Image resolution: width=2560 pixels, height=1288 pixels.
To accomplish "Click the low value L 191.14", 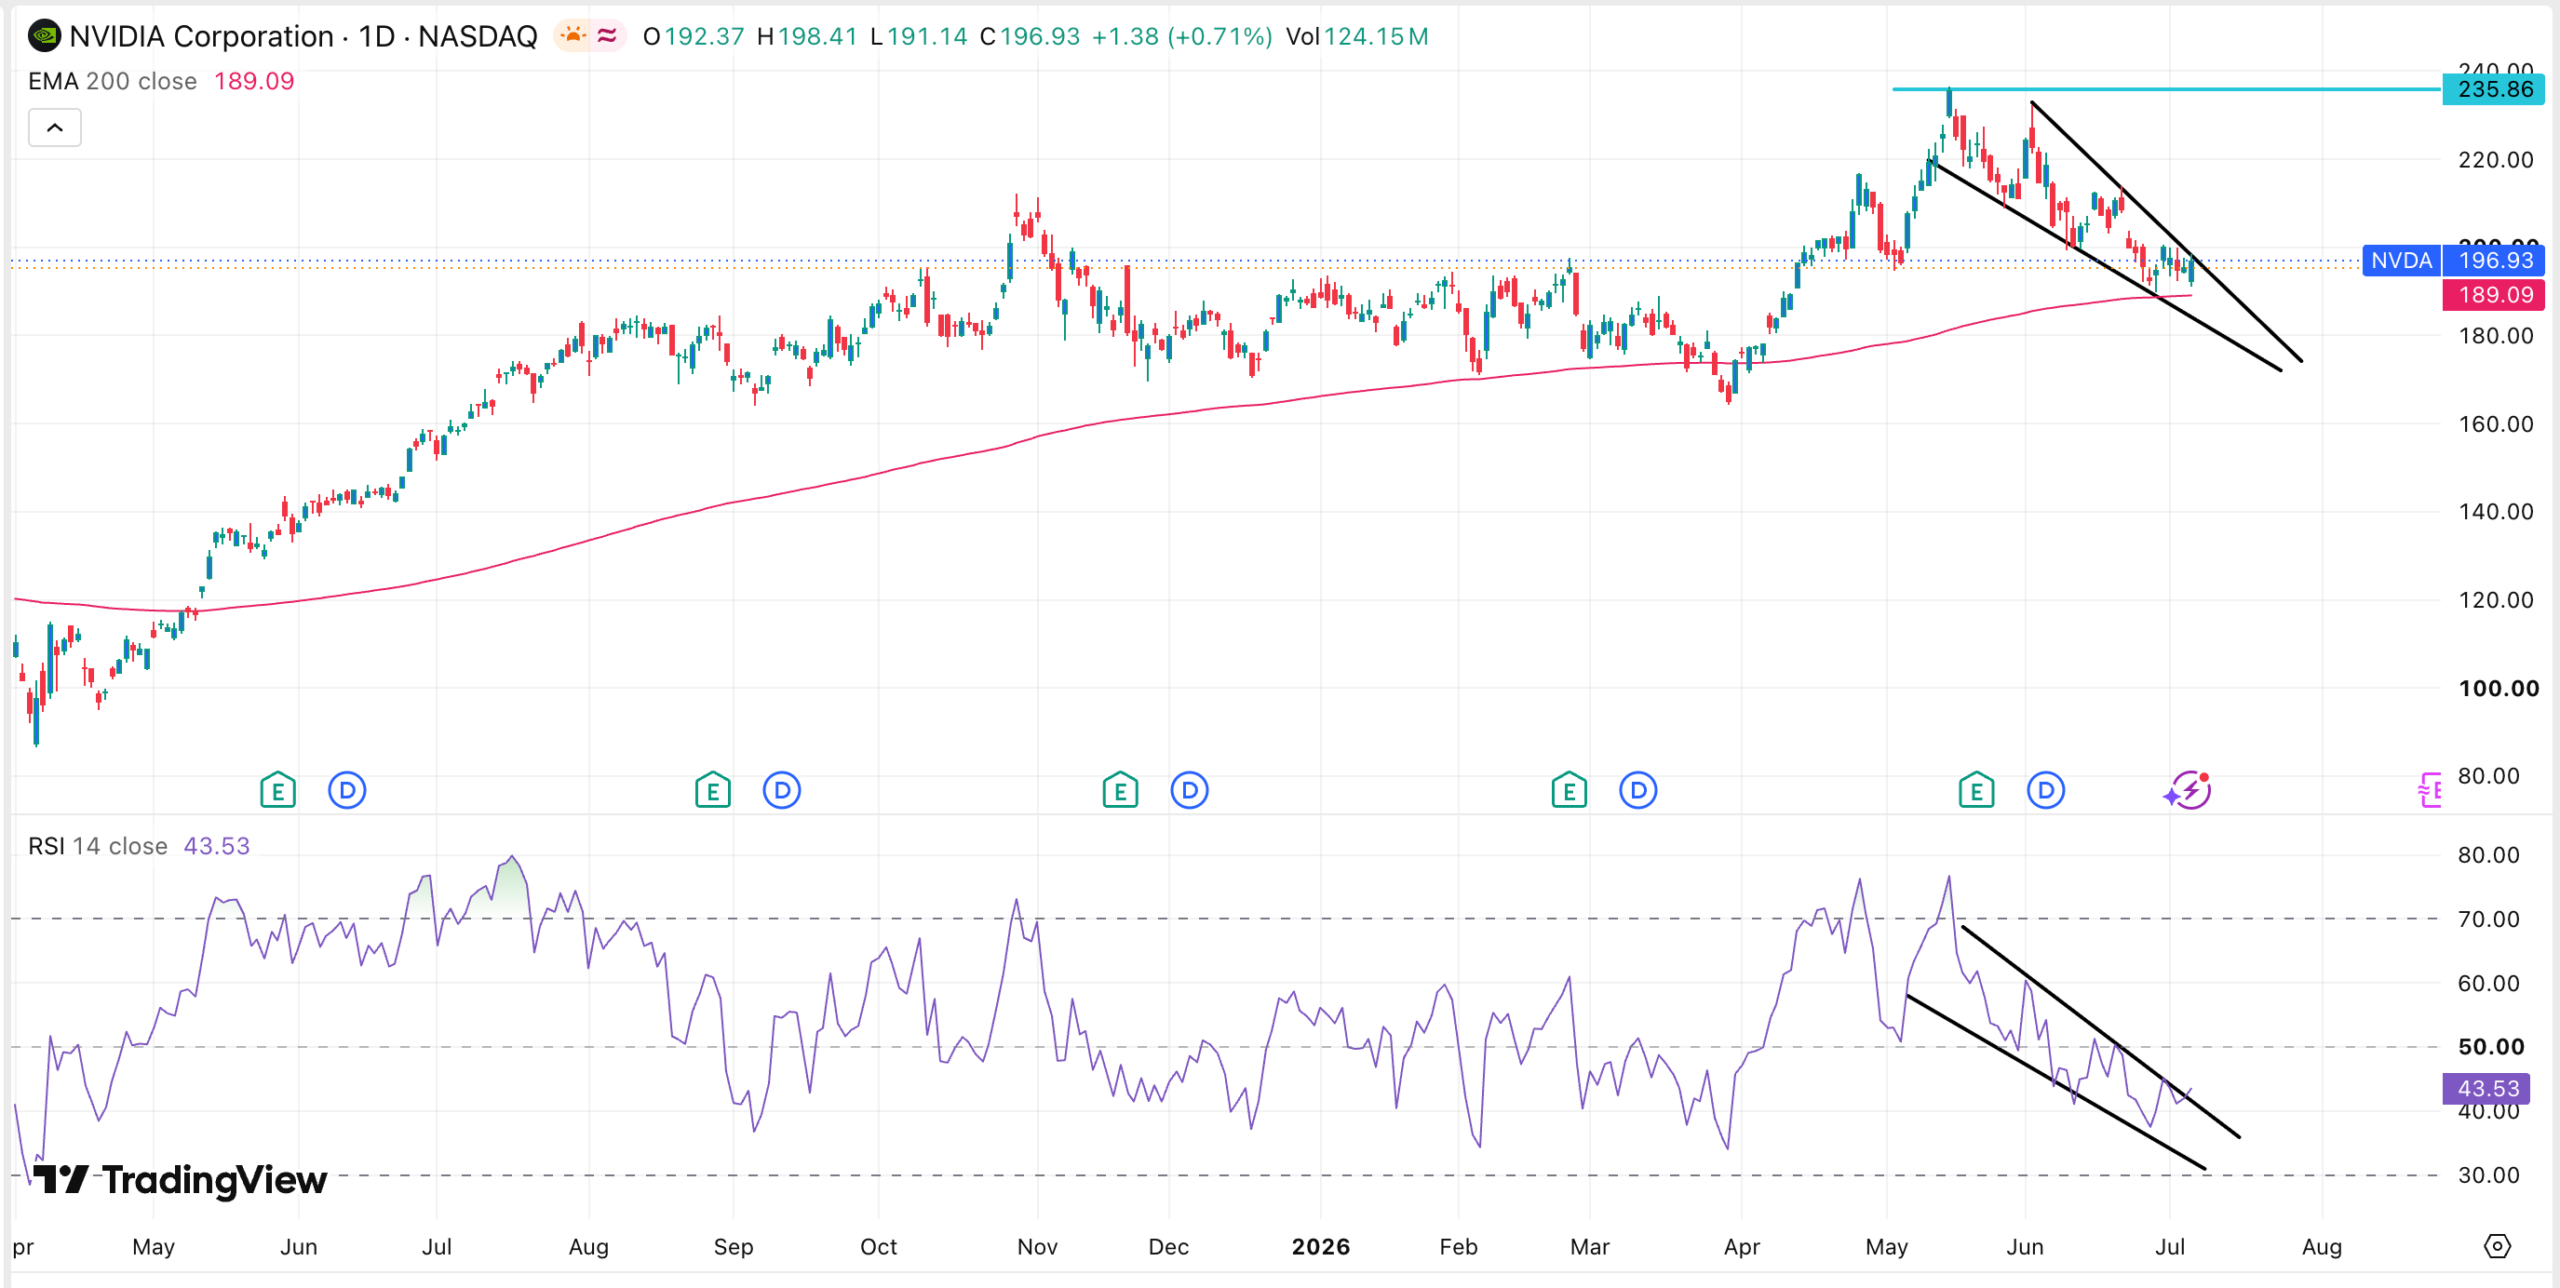I will coord(919,37).
